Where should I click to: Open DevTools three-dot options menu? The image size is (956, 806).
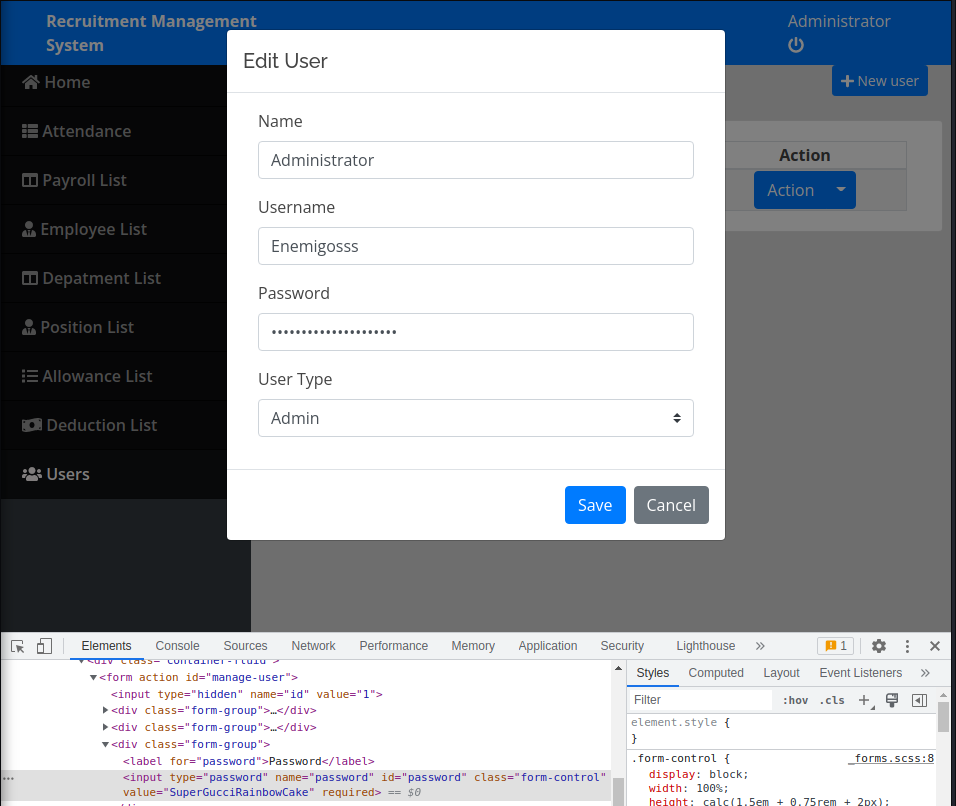coord(907,646)
